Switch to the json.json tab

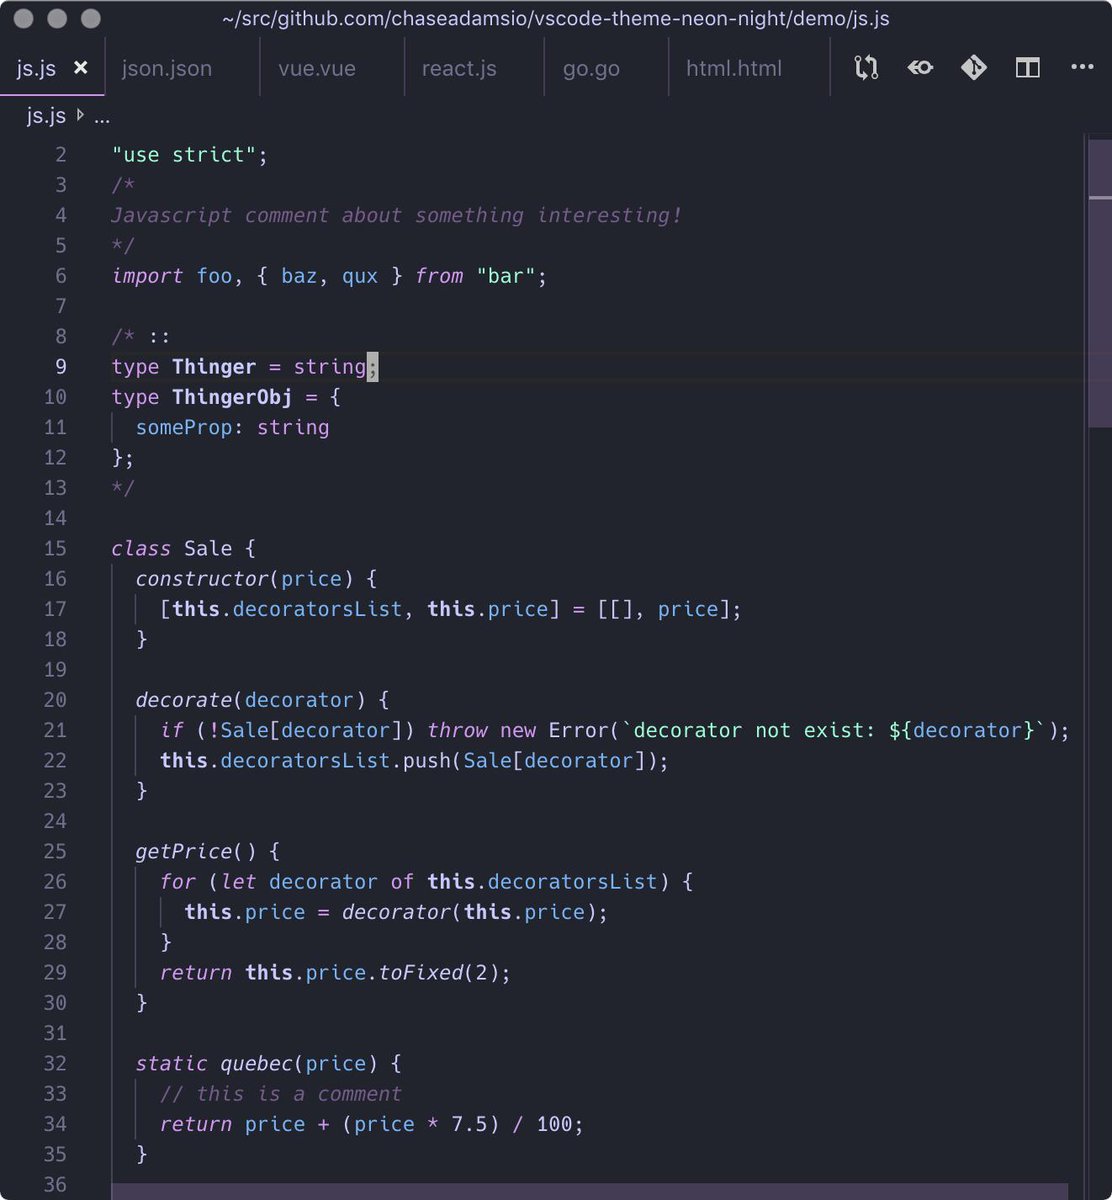coord(166,67)
